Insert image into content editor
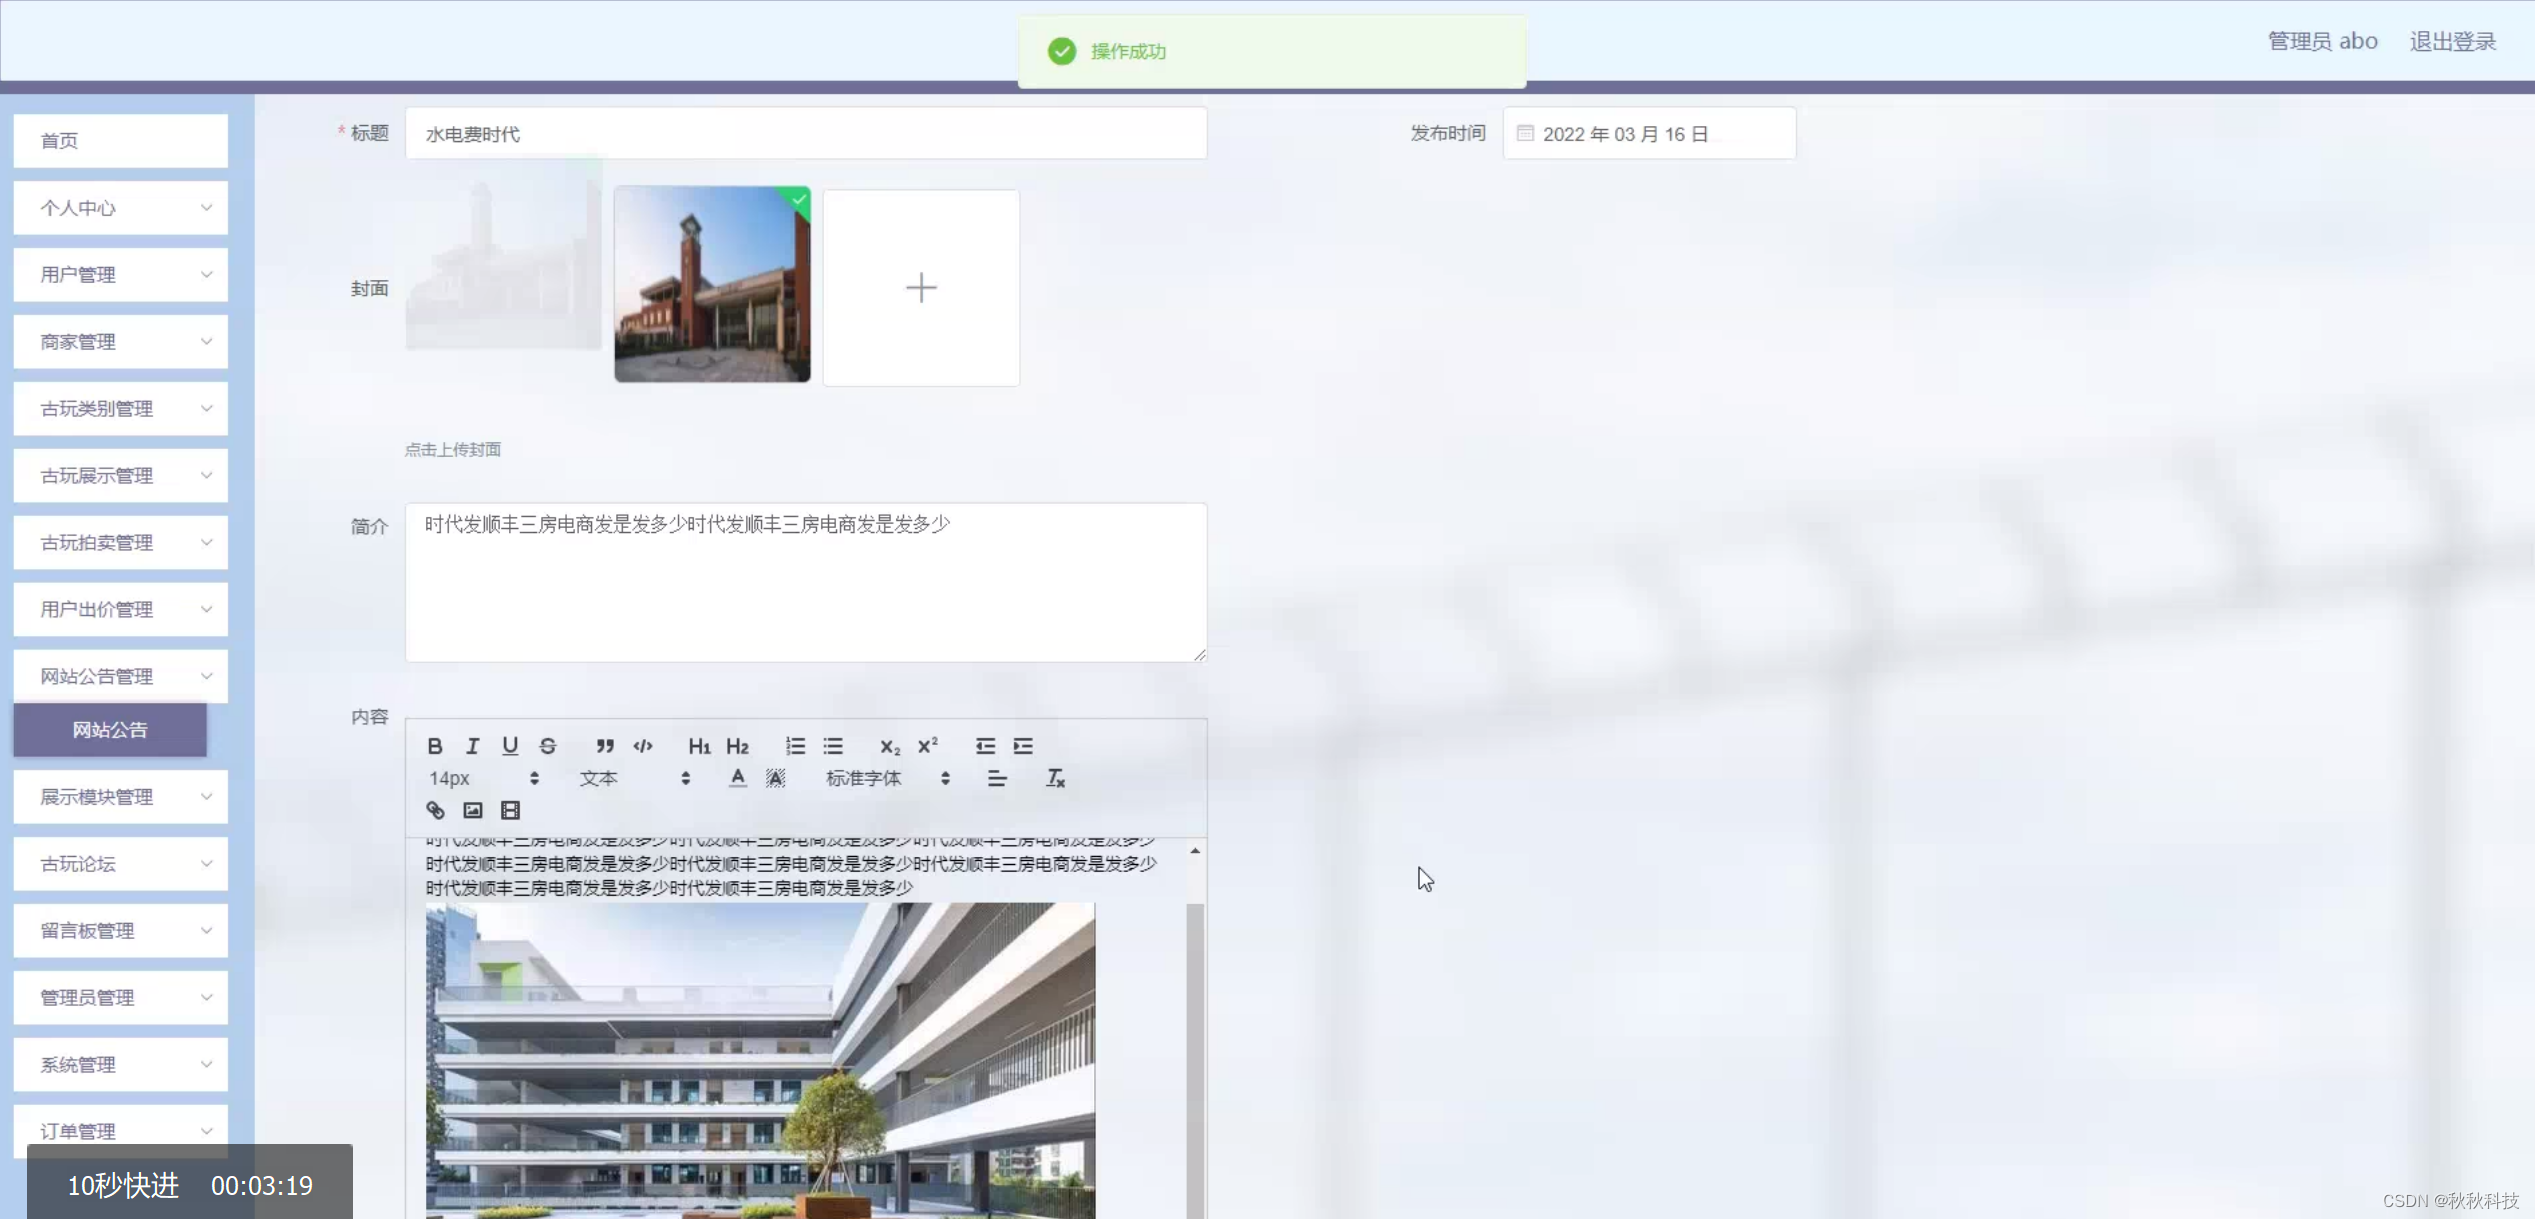 (473, 810)
